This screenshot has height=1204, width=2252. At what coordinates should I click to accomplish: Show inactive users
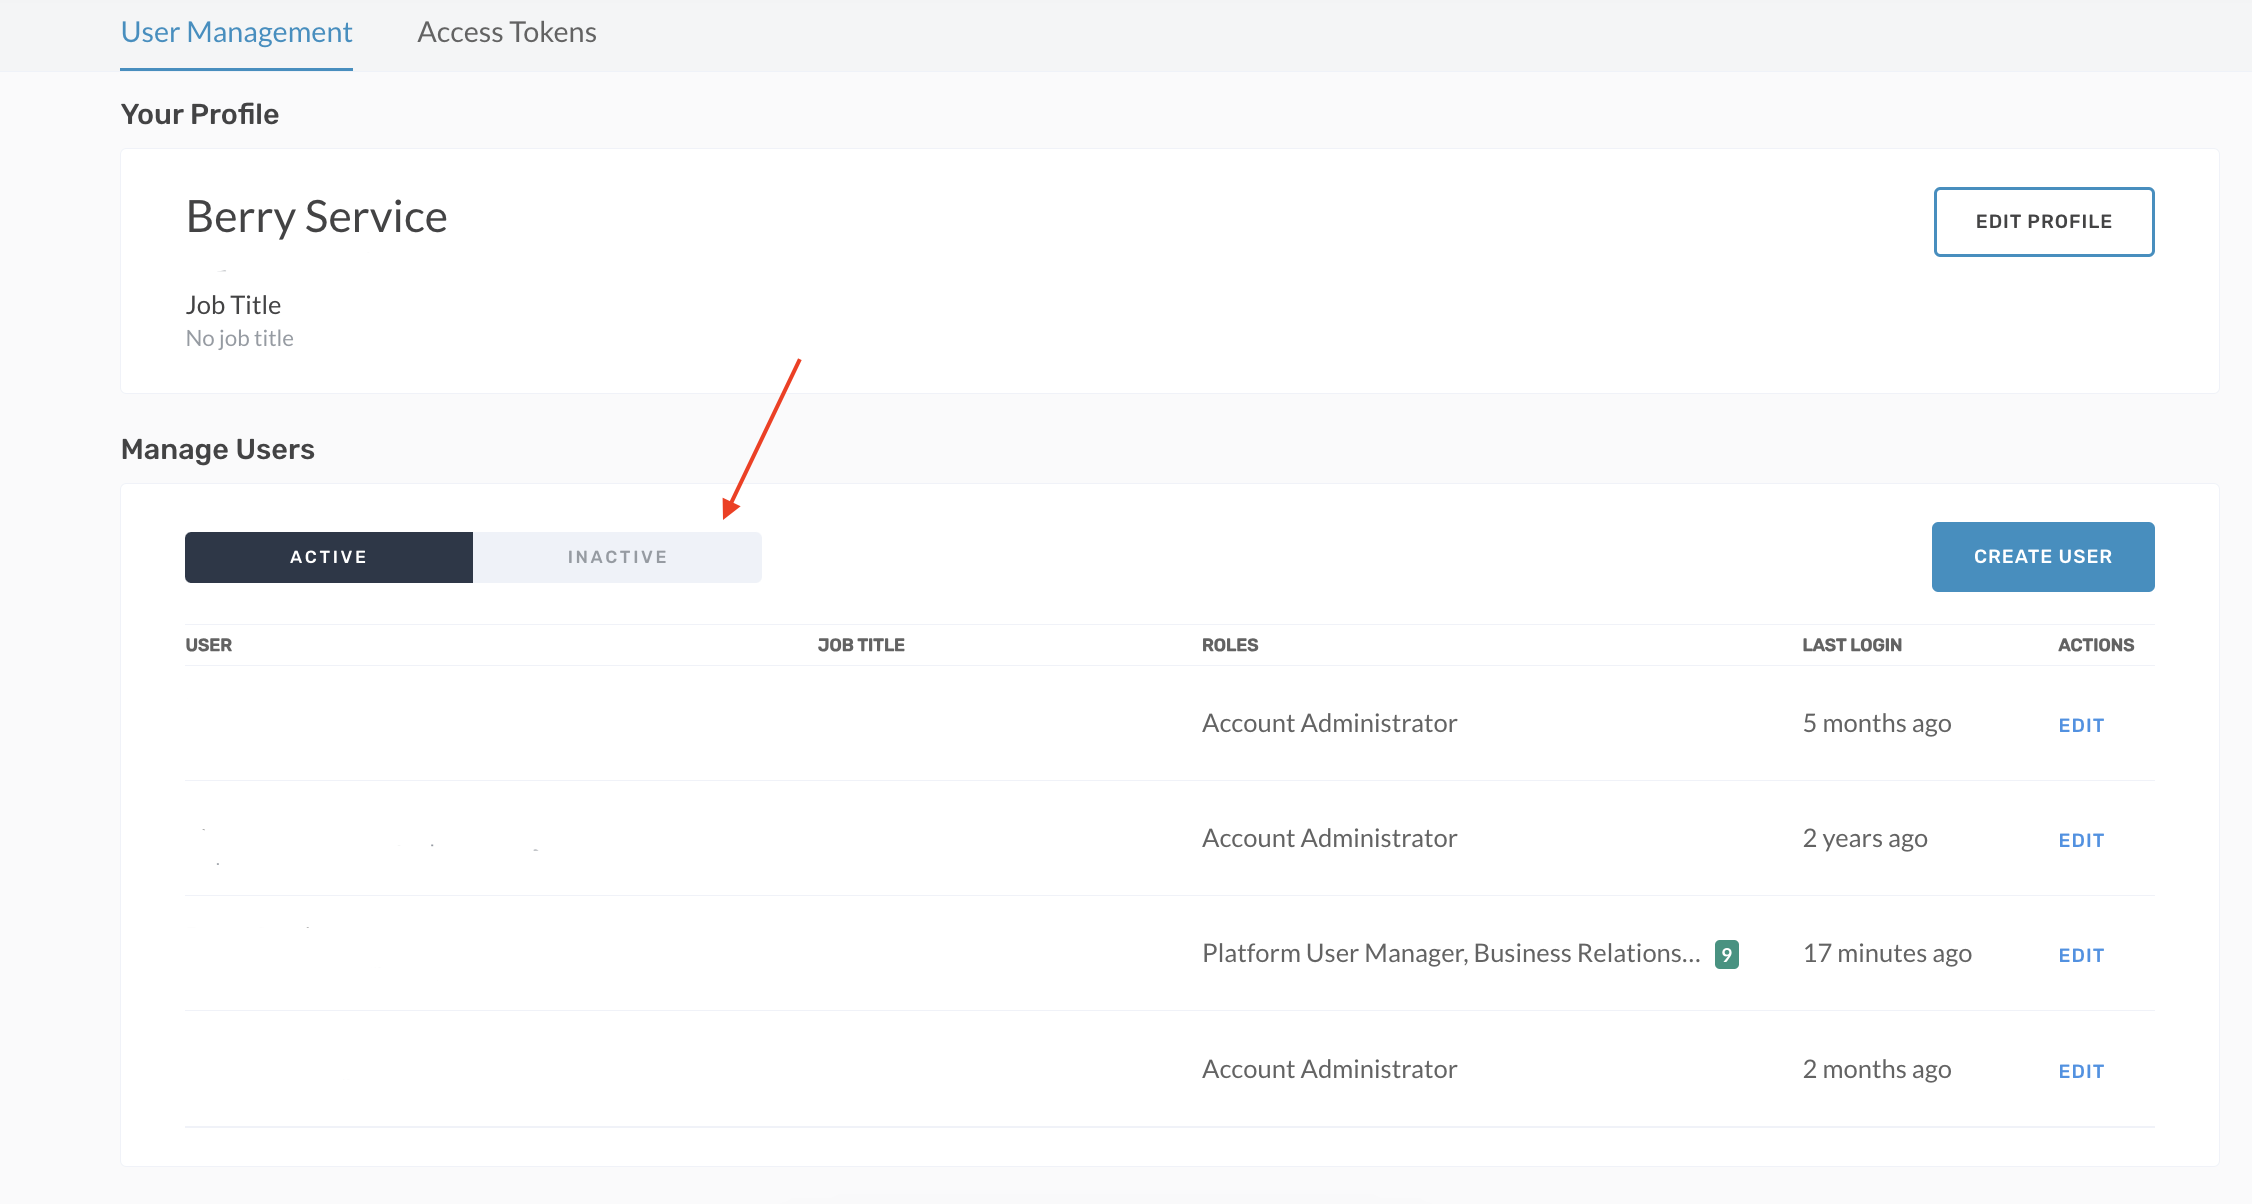click(617, 556)
